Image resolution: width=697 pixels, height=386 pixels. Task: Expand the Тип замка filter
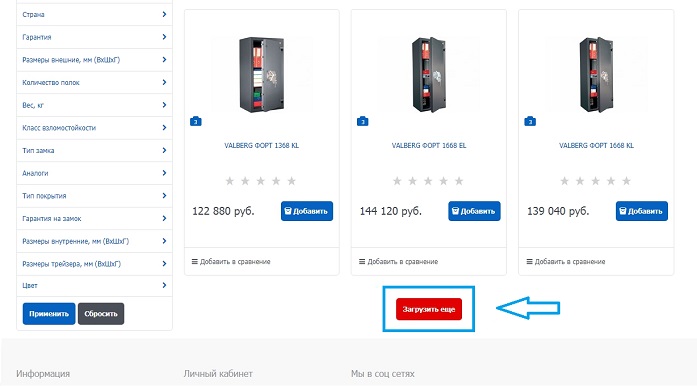[x=94, y=150]
